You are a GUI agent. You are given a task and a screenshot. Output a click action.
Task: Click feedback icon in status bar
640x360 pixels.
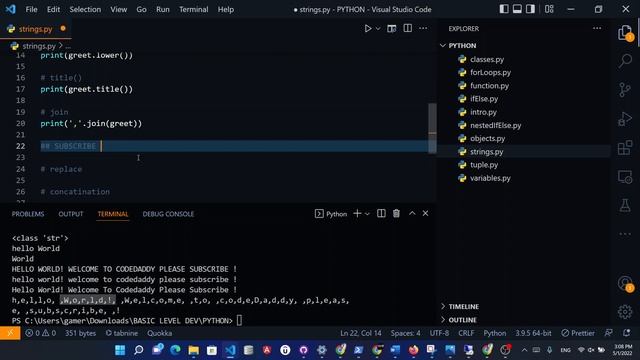[608, 333]
